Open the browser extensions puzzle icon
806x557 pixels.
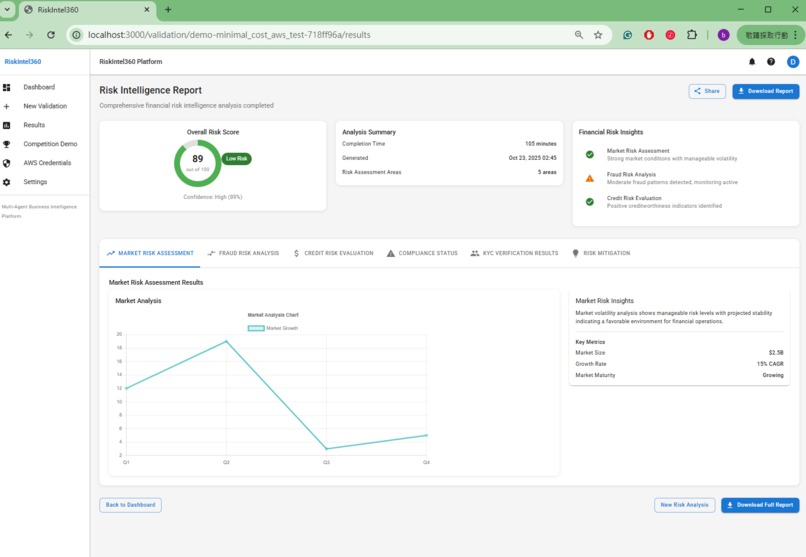[x=692, y=35]
